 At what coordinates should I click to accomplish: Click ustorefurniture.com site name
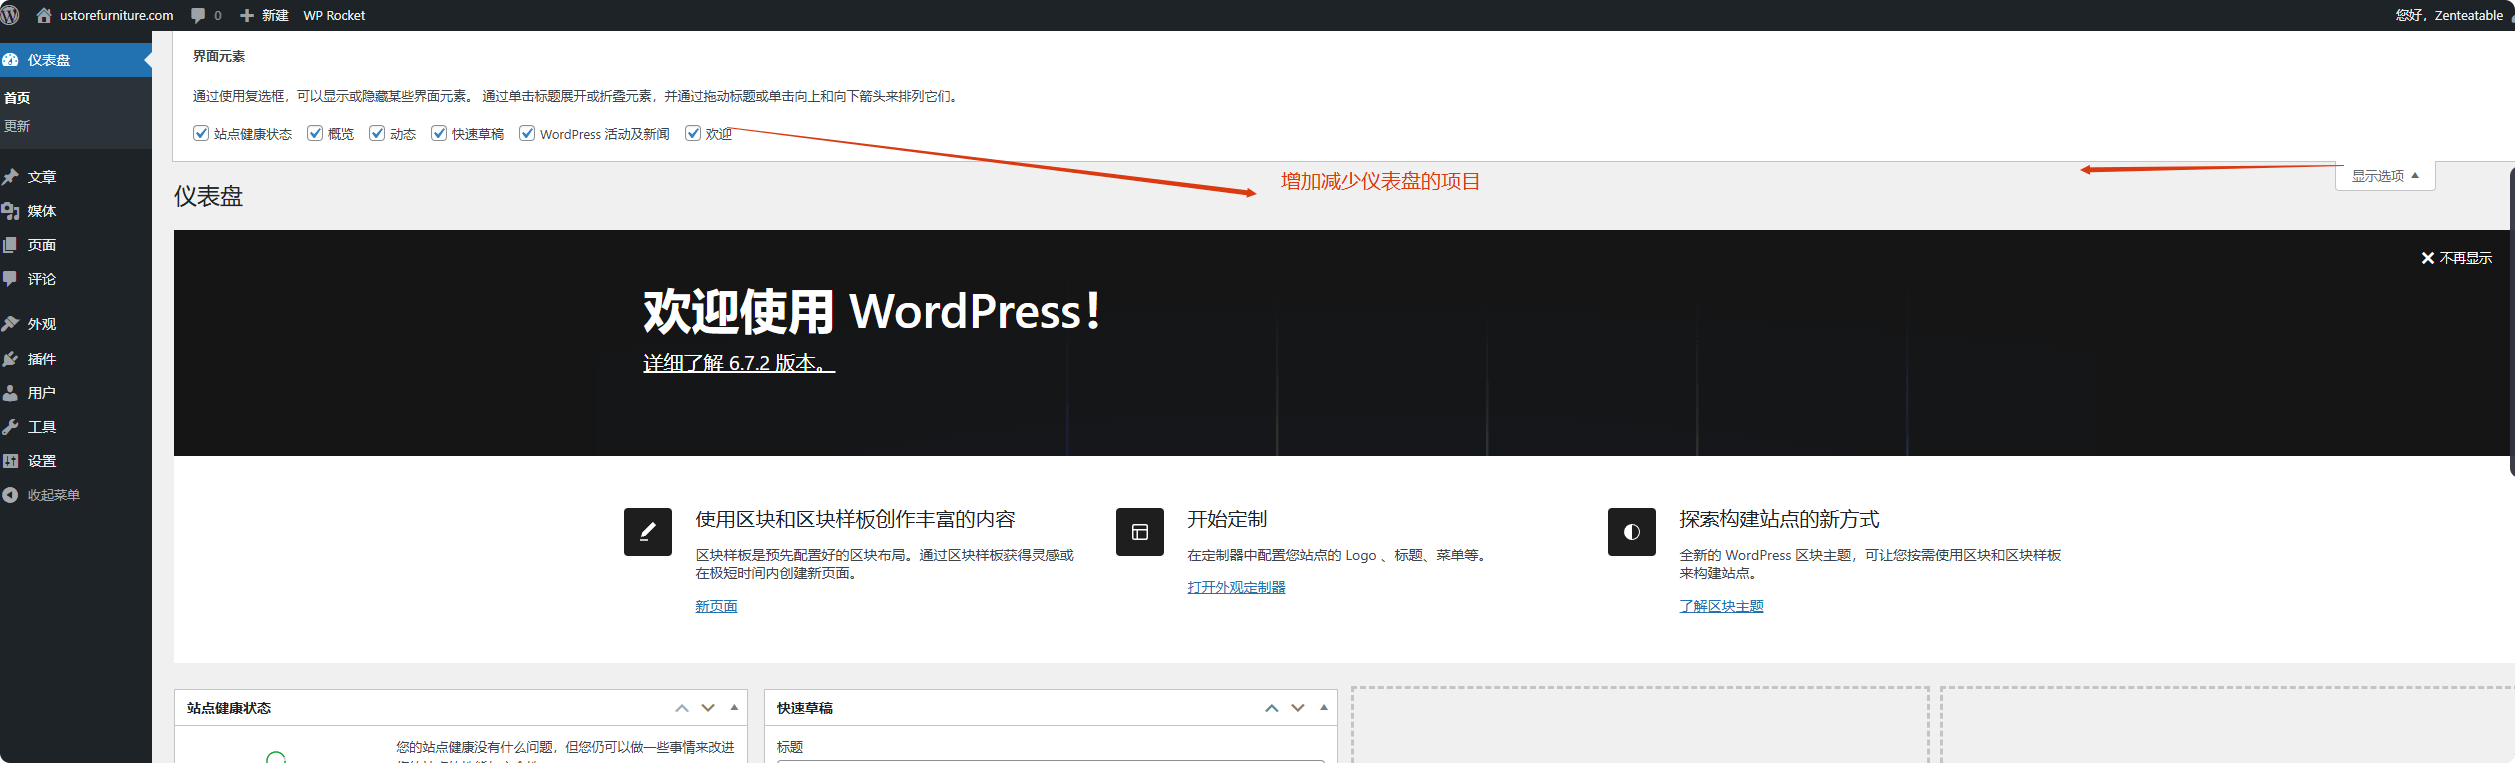[116, 15]
